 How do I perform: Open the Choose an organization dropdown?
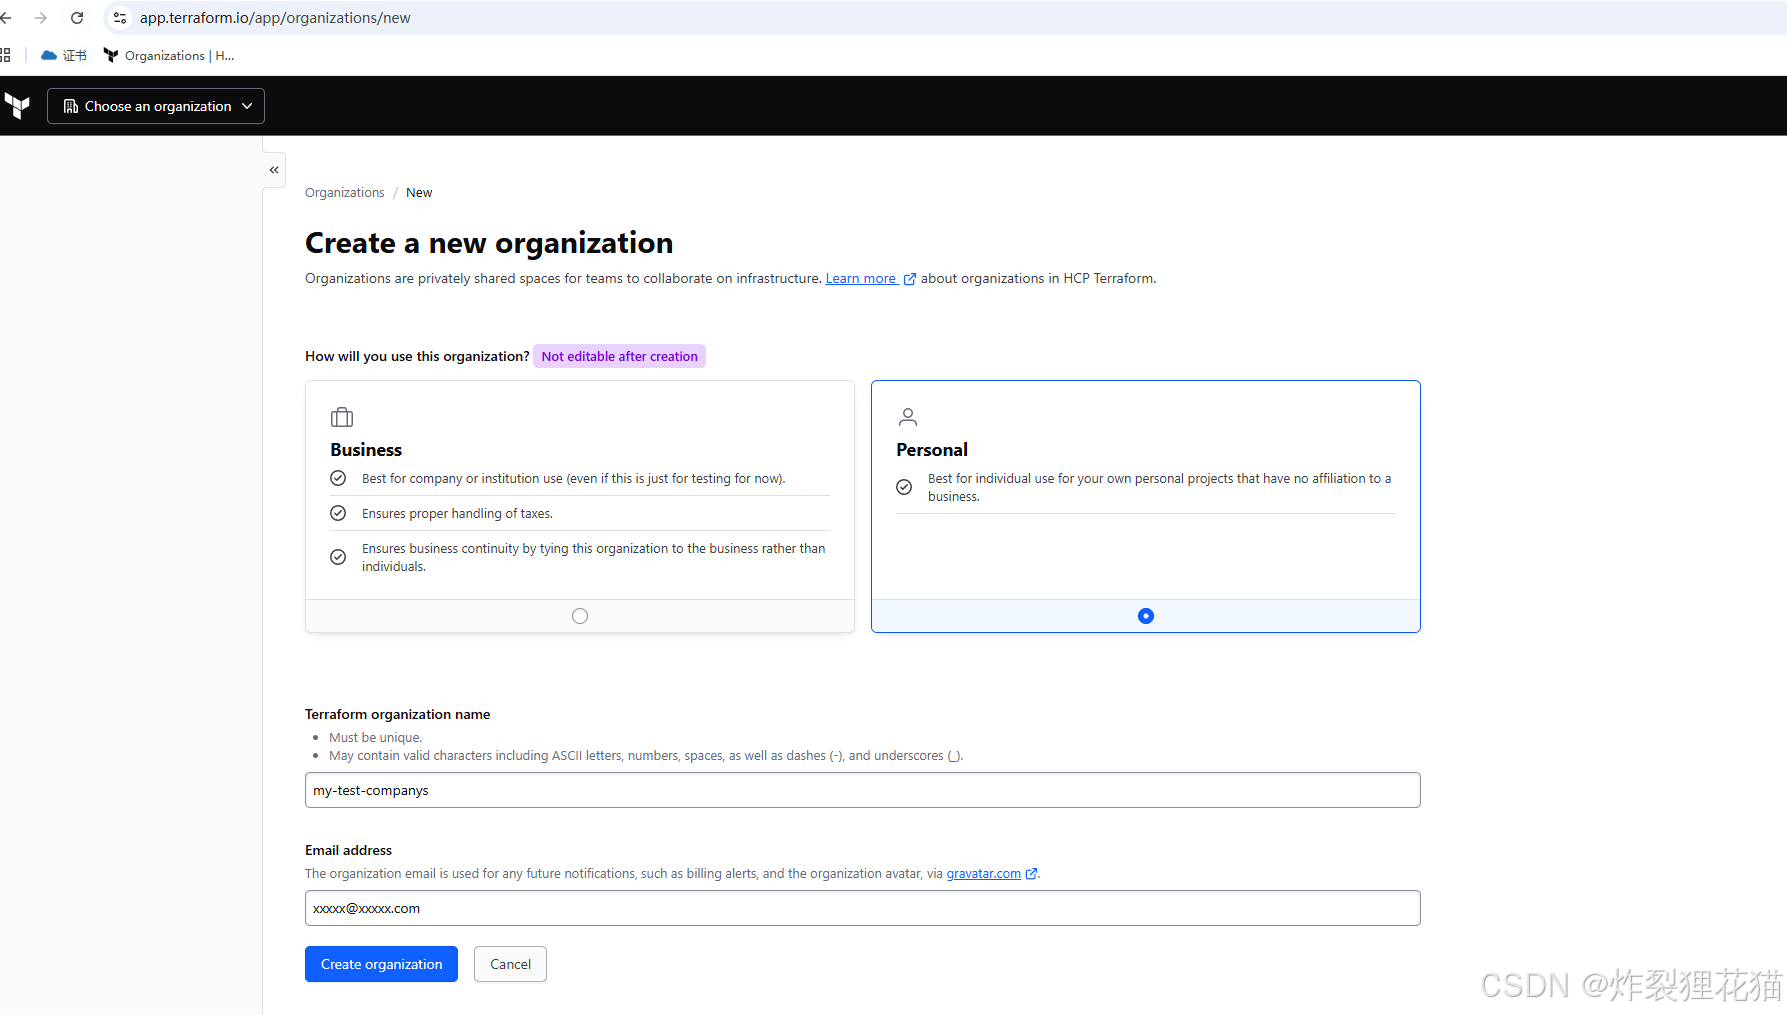pyautogui.click(x=156, y=106)
